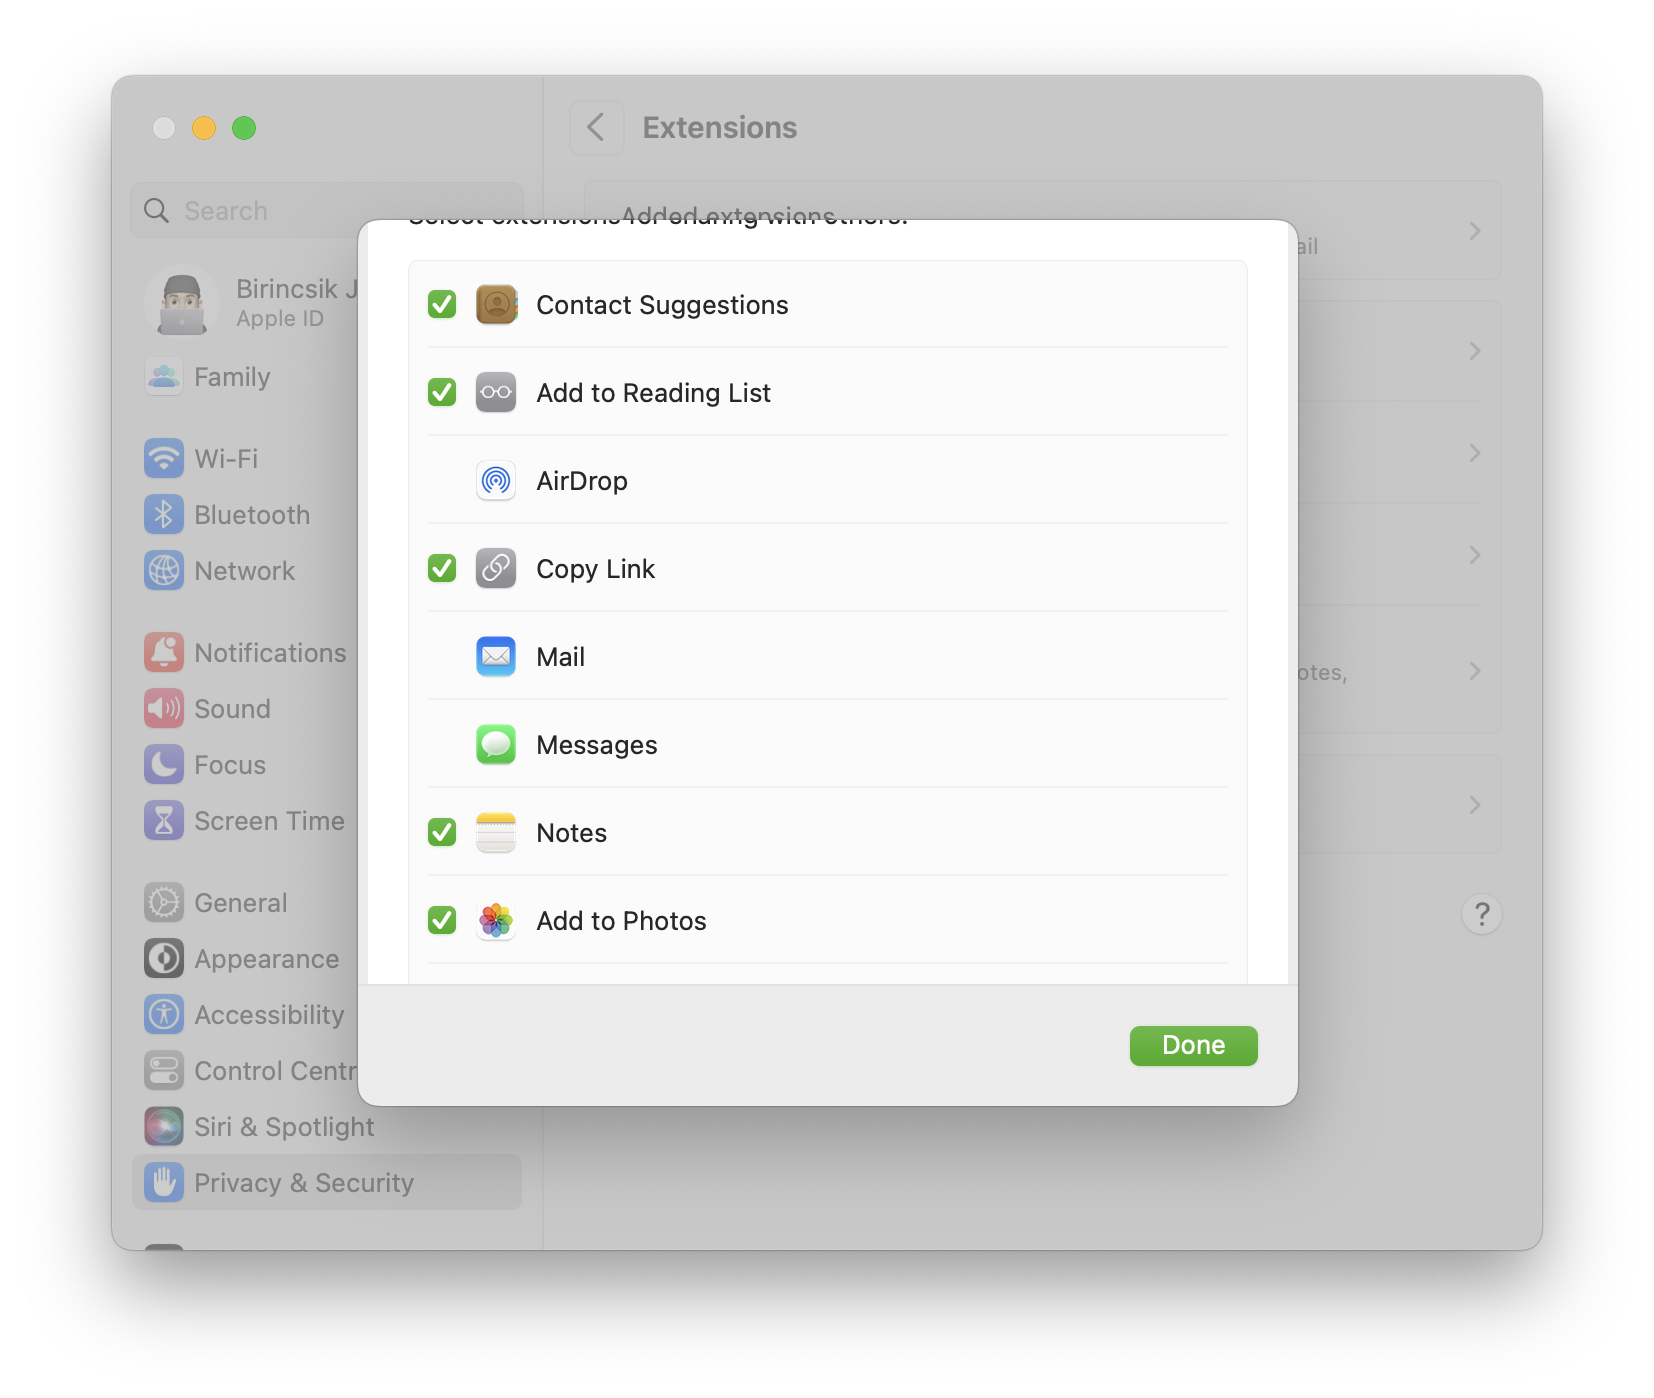This screenshot has width=1654, height=1398.
Task: Click the Contact Suggestions contacts icon
Action: (496, 304)
